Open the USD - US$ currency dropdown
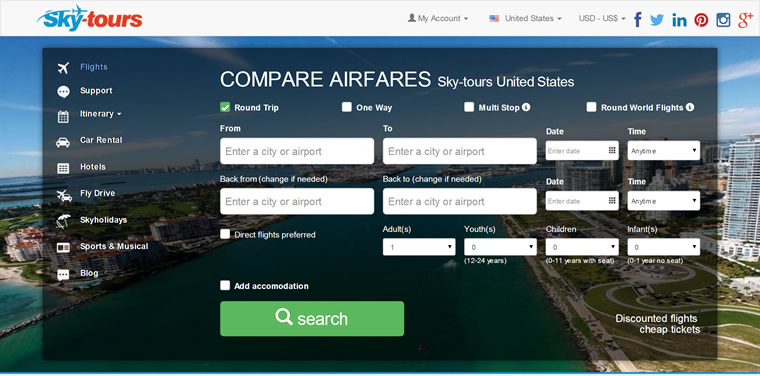The width and height of the screenshot is (760, 376). coord(602,18)
